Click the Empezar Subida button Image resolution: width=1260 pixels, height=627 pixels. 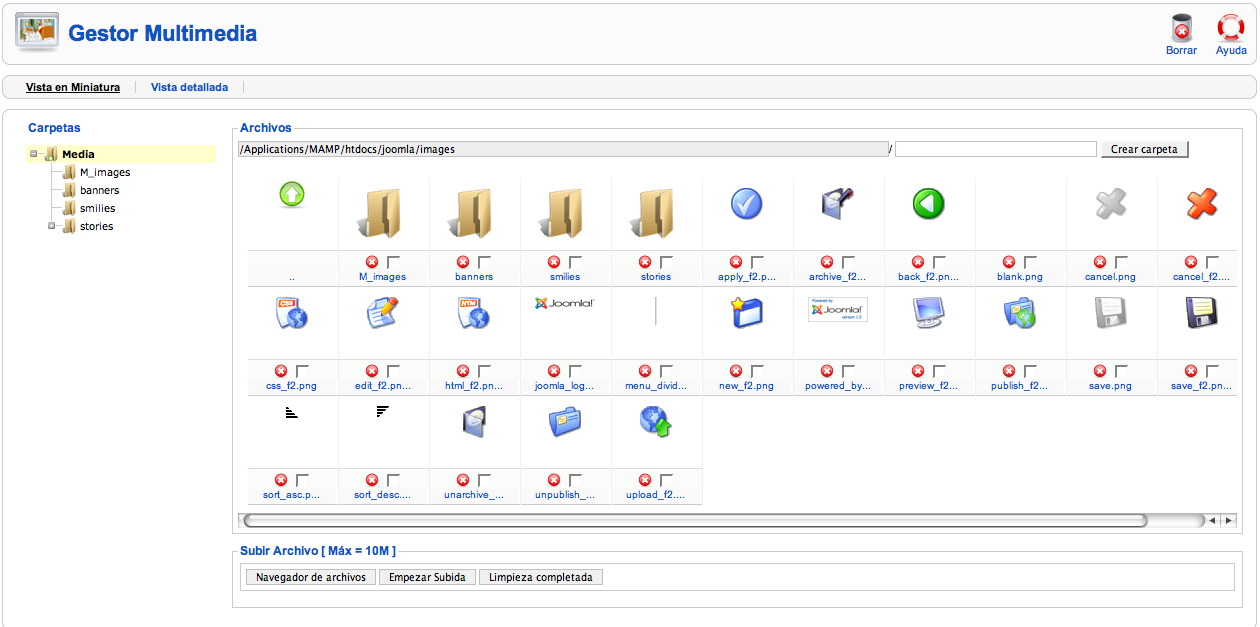[427, 577]
